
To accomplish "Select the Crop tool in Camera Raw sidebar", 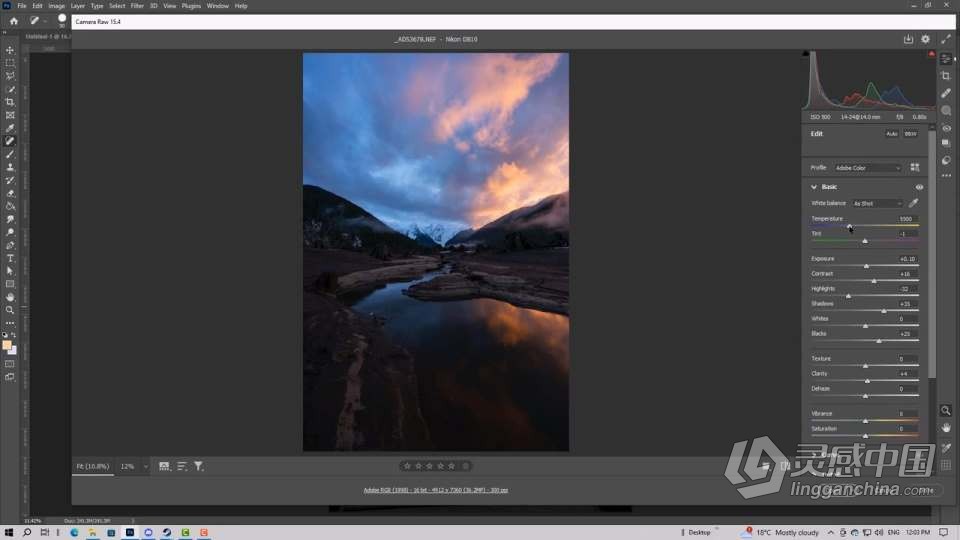I will tap(946, 76).
